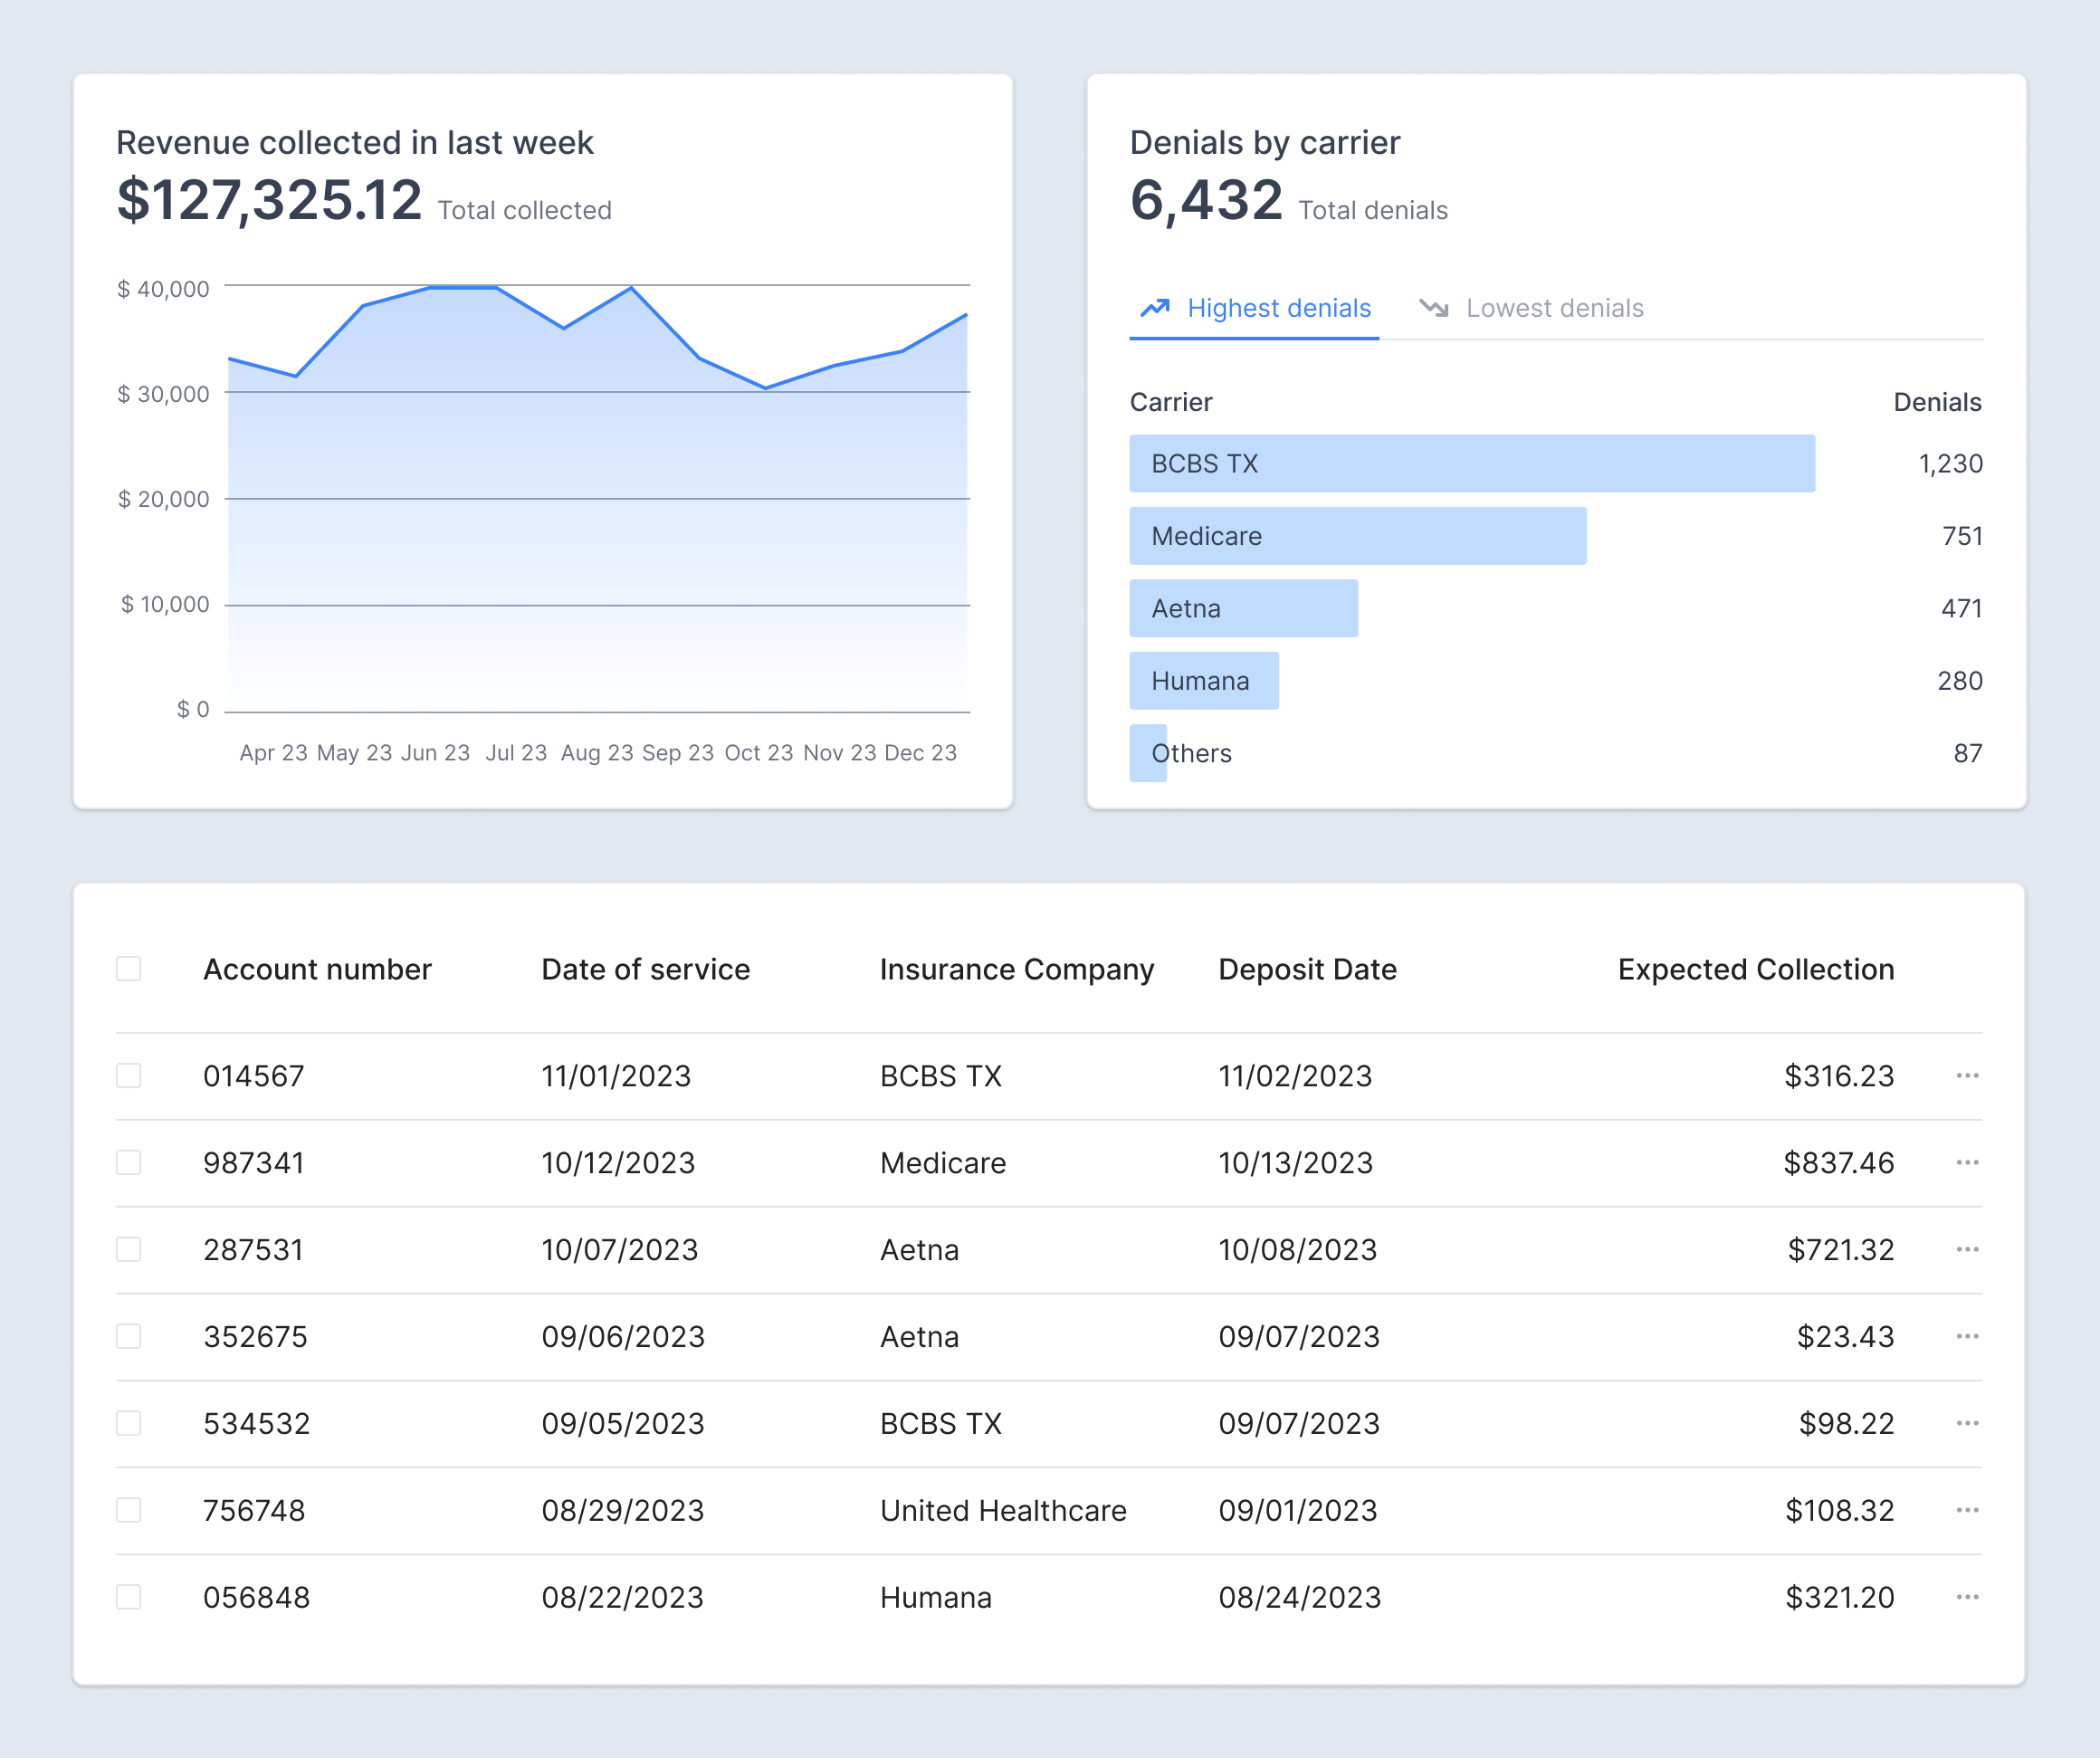This screenshot has height=1758, width=2100.
Task: Click expected collection $108.32
Action: click(1840, 1511)
